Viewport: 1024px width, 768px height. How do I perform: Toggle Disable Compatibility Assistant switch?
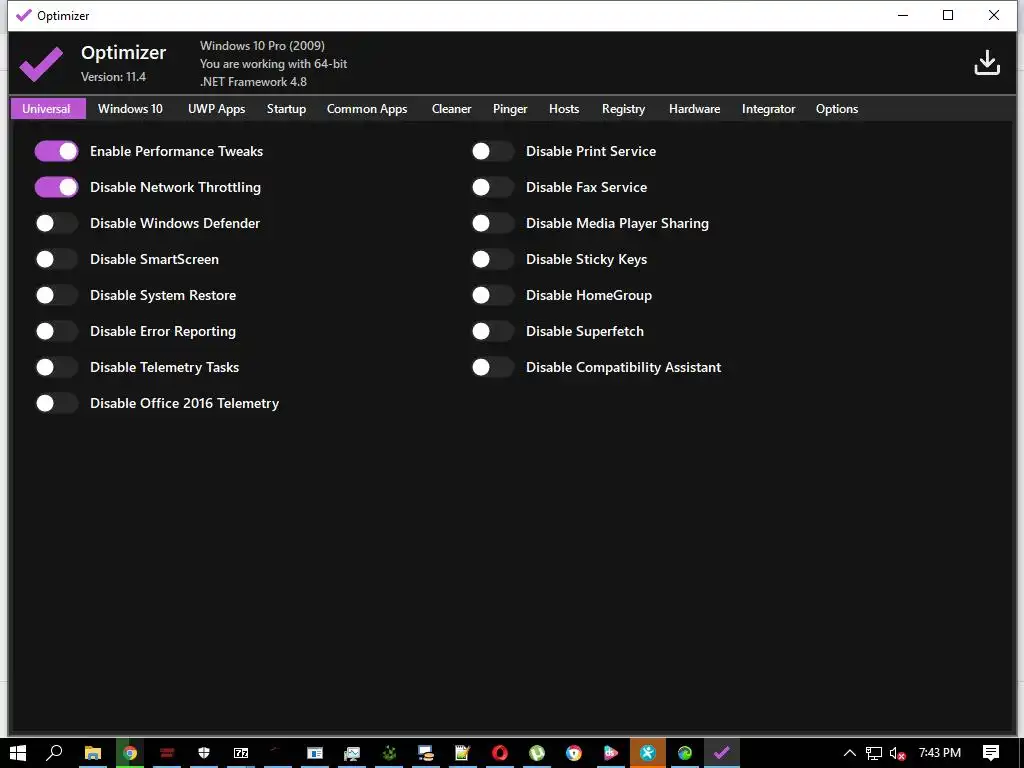(493, 367)
